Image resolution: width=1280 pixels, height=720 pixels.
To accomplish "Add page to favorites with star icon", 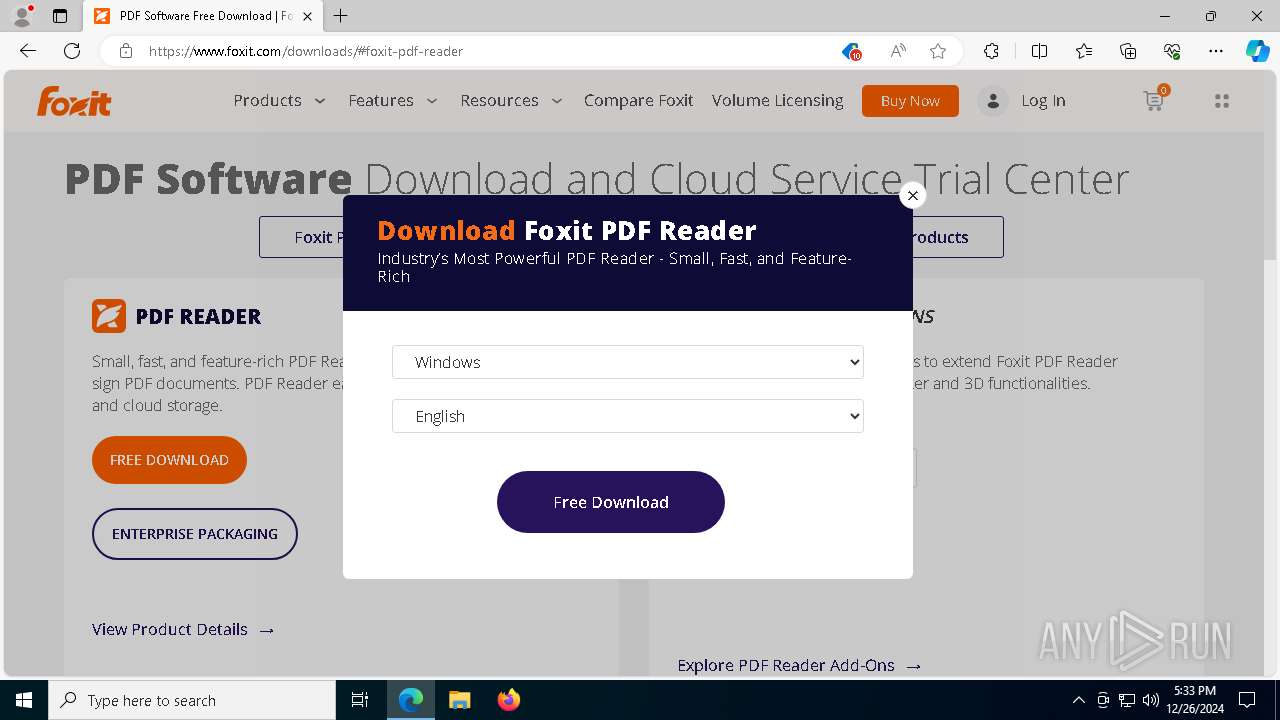I will pyautogui.click(x=938, y=51).
